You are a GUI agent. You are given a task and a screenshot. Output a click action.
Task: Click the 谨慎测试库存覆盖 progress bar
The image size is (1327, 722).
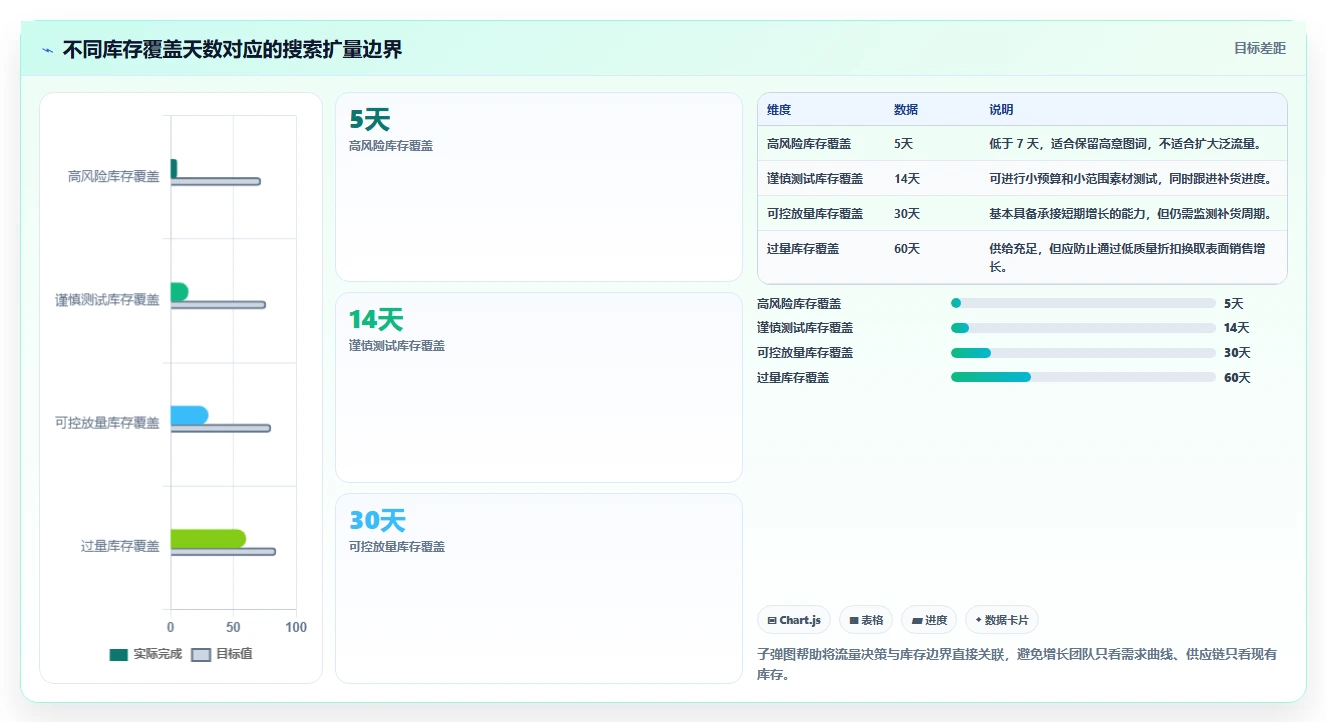pyautogui.click(x=1083, y=328)
